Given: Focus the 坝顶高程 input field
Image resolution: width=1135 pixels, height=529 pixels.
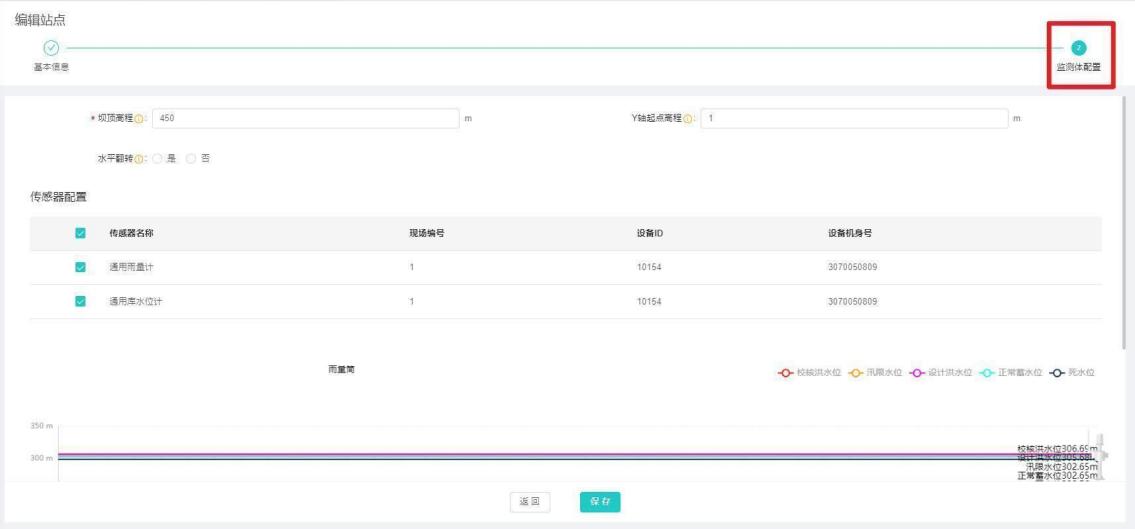Looking at the screenshot, I should (305, 119).
